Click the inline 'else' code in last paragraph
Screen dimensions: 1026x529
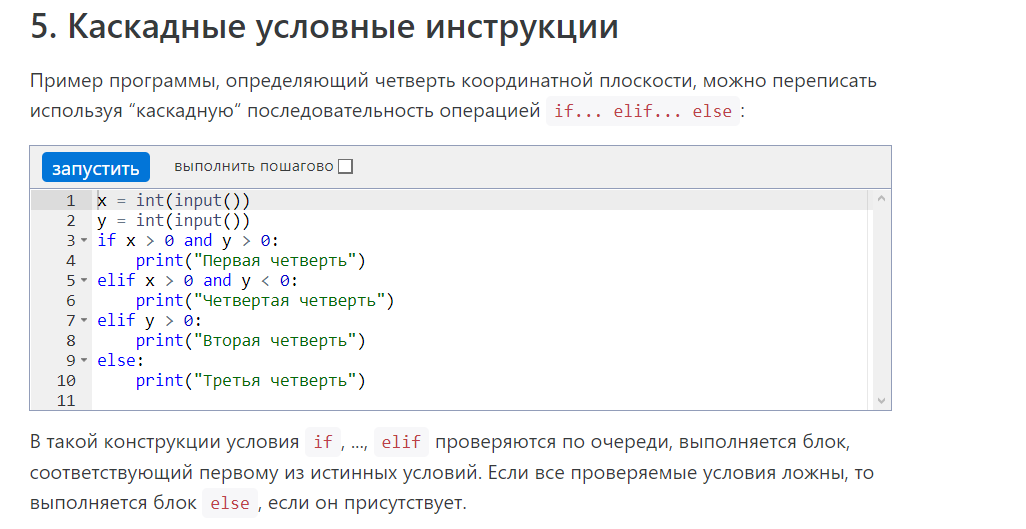pos(230,503)
